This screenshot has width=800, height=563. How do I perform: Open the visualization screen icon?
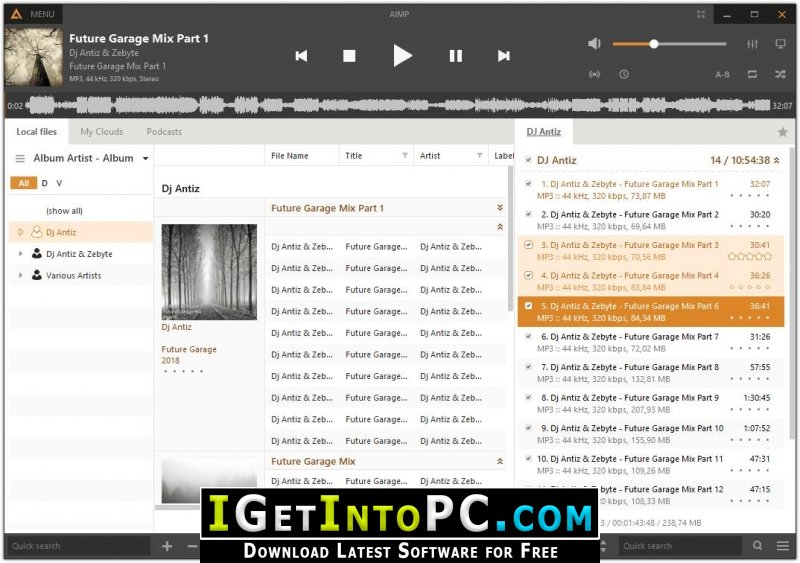coord(781,44)
